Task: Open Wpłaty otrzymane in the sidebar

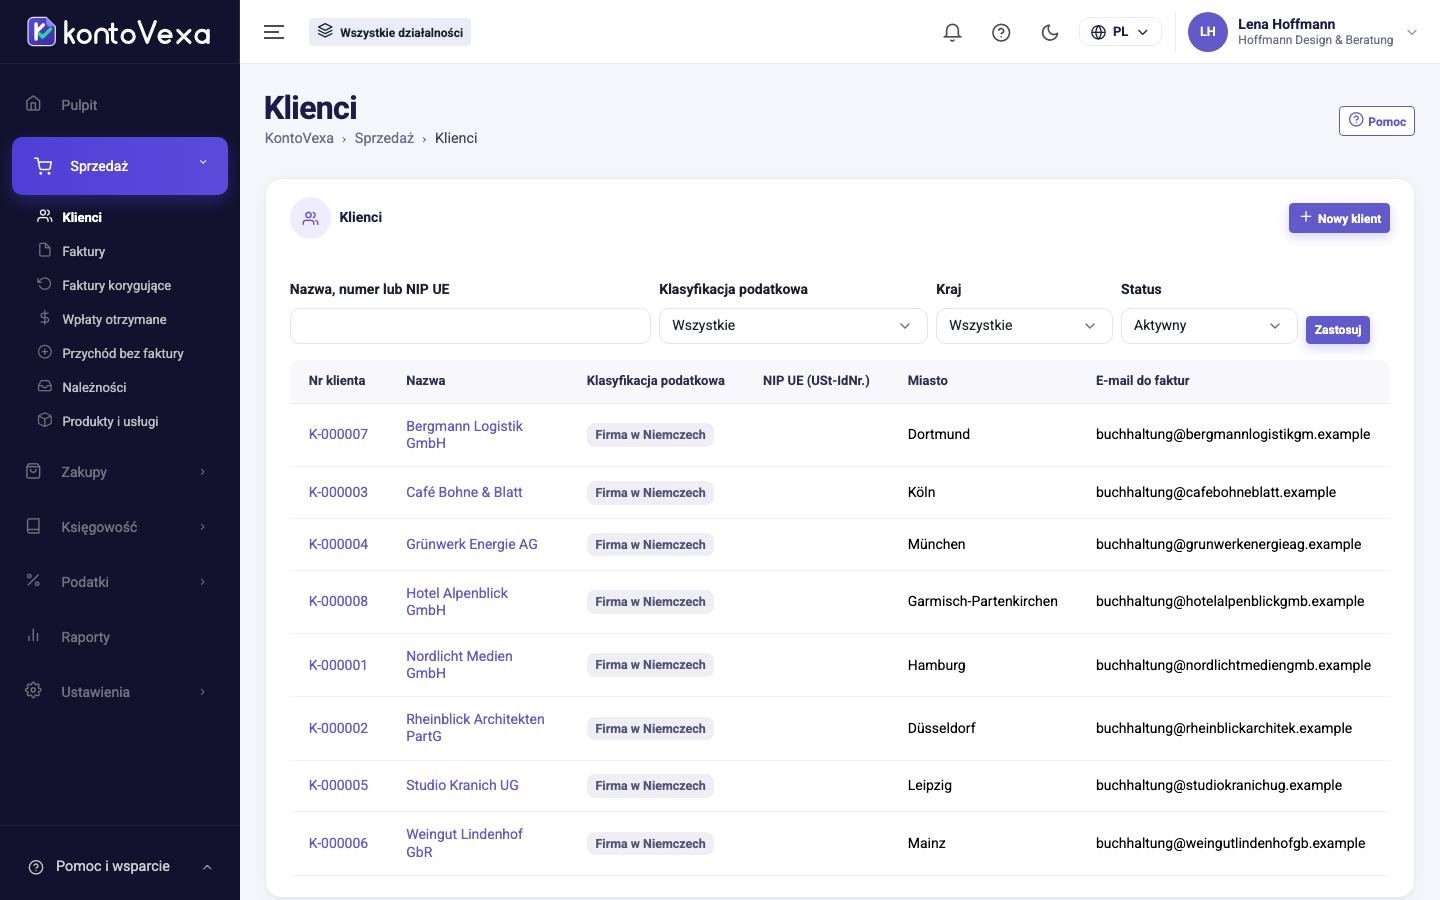Action: click(x=114, y=319)
